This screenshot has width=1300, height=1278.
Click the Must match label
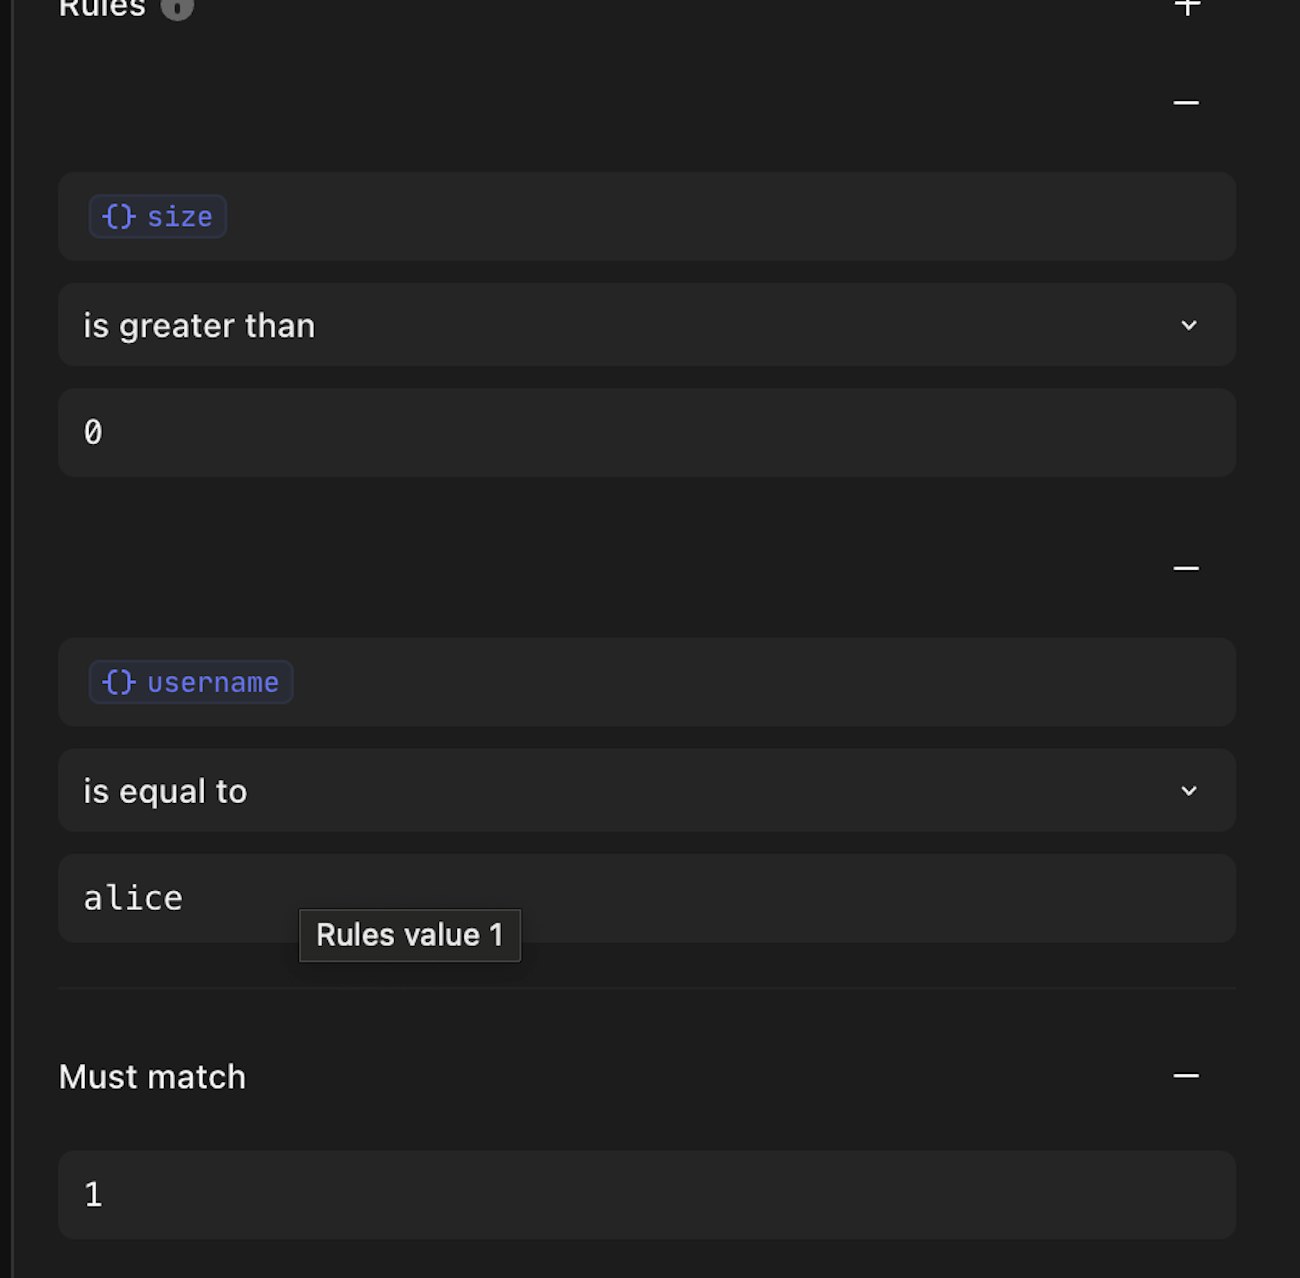(x=152, y=1077)
